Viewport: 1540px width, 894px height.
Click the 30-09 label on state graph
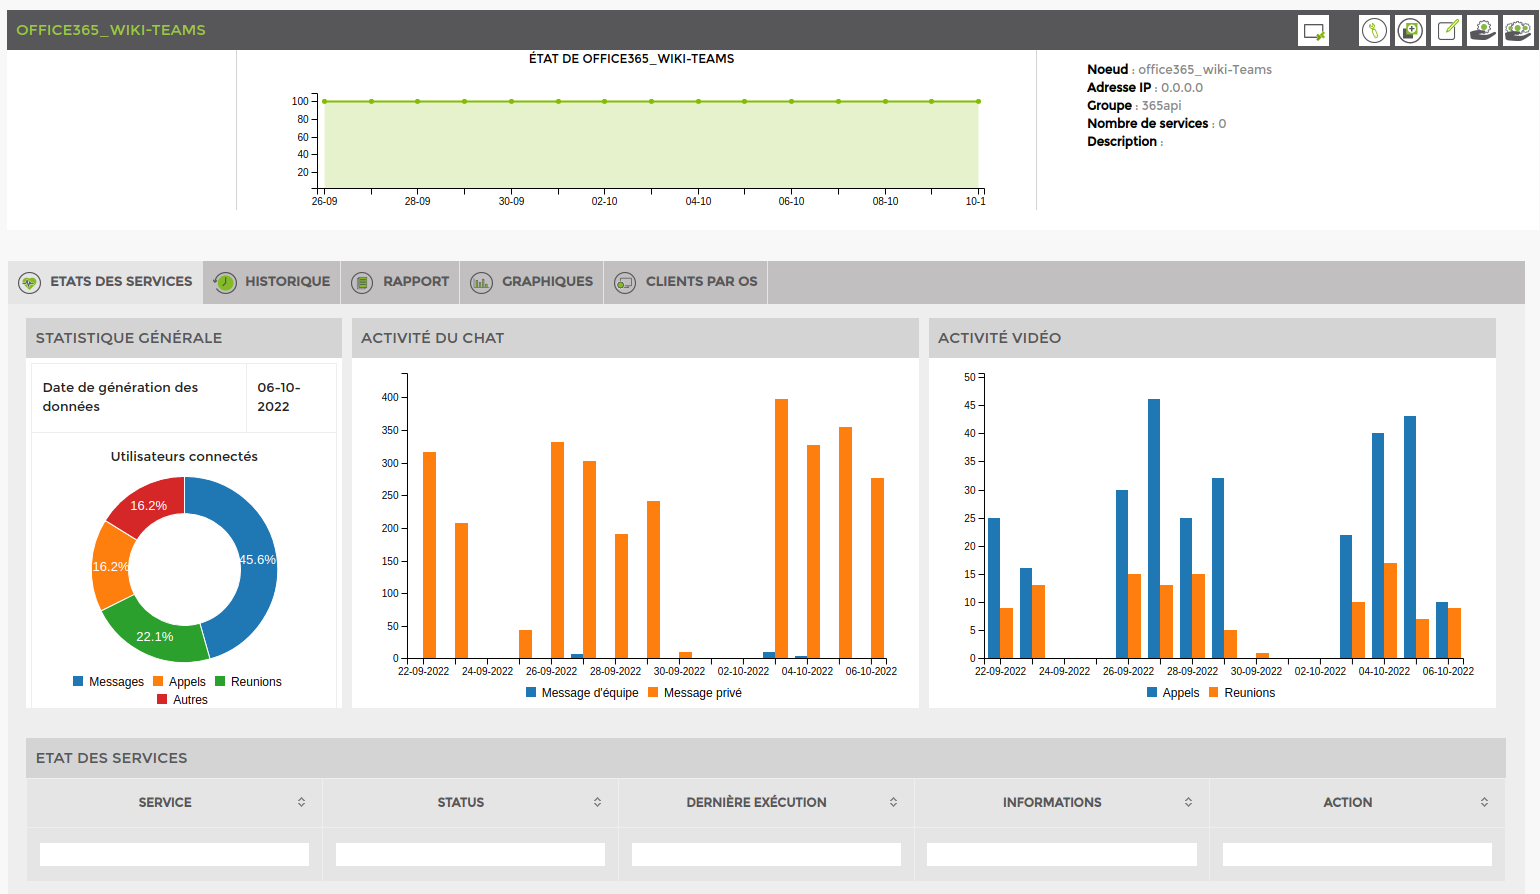(x=511, y=202)
